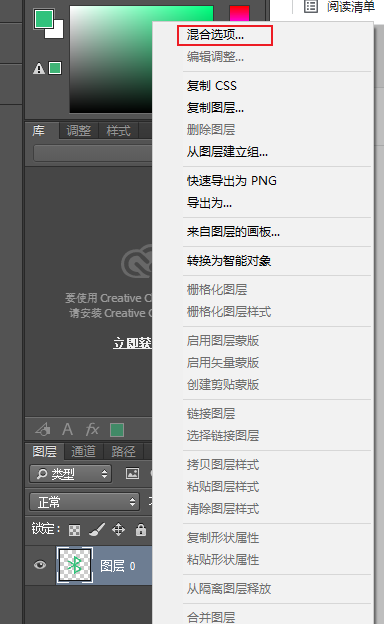
Task: Open the library selection dropdown field
Action: (x=93, y=153)
